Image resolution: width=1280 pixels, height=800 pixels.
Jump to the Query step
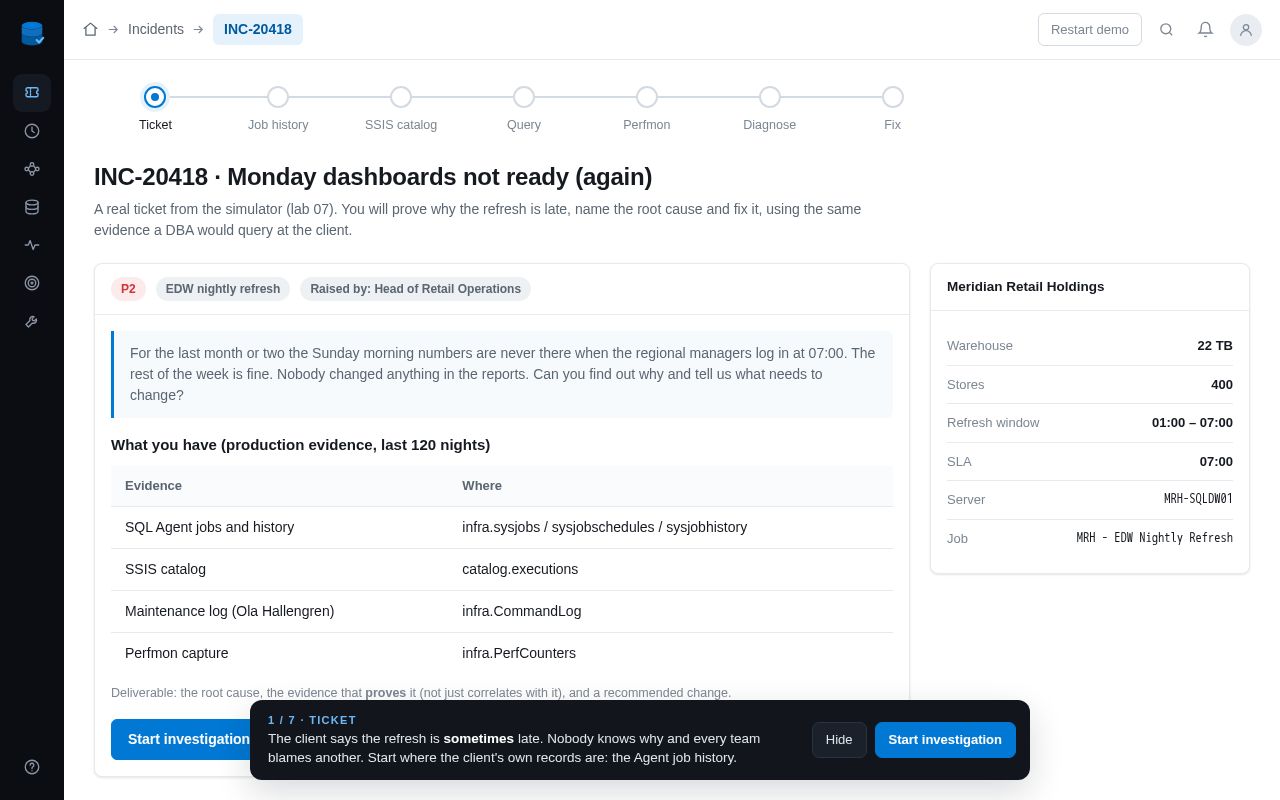[x=524, y=97]
